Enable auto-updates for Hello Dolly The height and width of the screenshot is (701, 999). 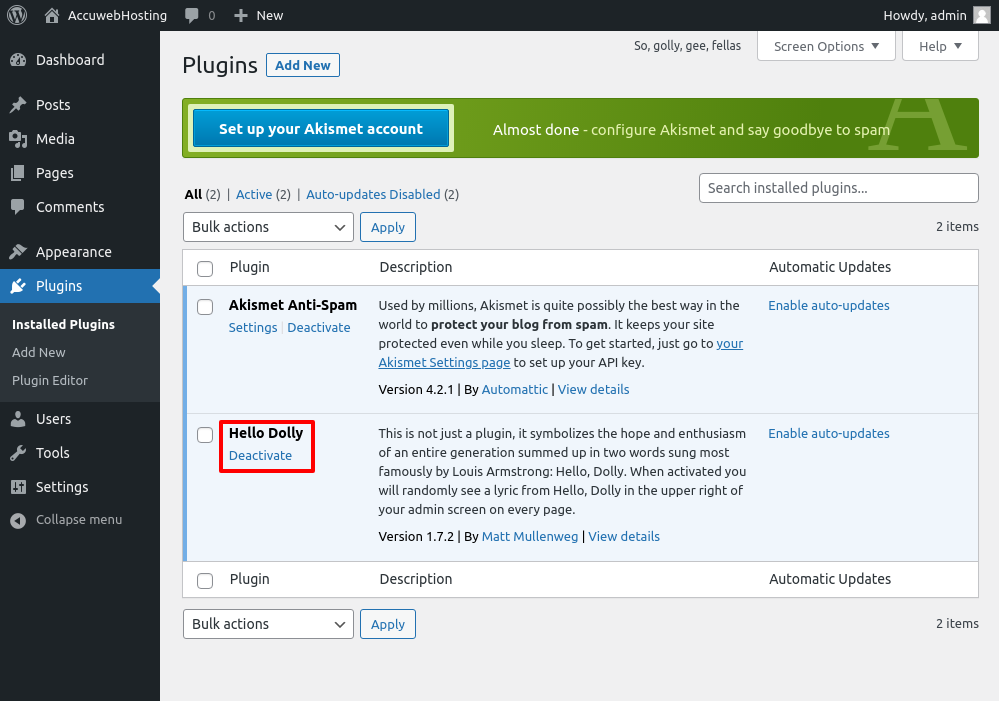click(829, 433)
